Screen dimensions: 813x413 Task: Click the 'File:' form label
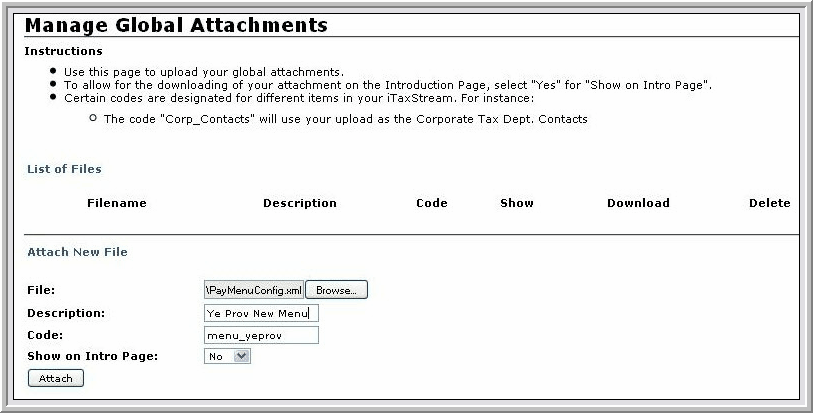40,290
